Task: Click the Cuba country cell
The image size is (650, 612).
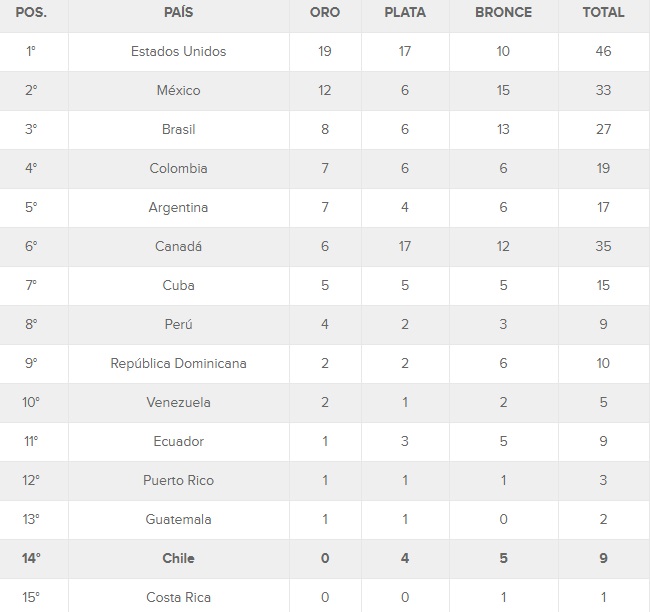Action: coord(178,285)
